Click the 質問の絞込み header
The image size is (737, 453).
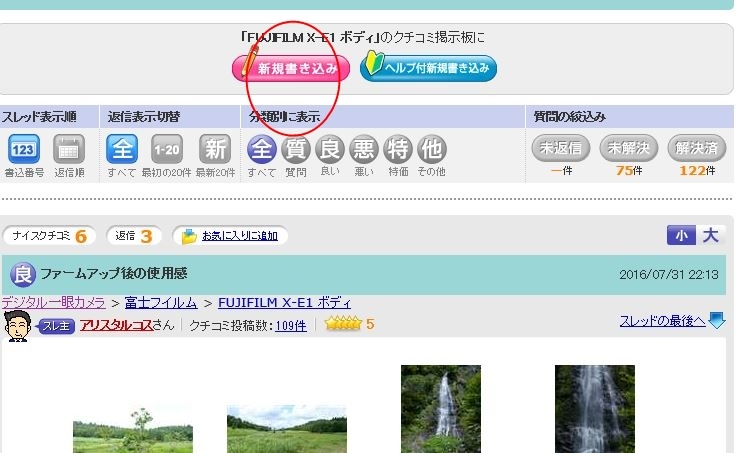click(570, 117)
